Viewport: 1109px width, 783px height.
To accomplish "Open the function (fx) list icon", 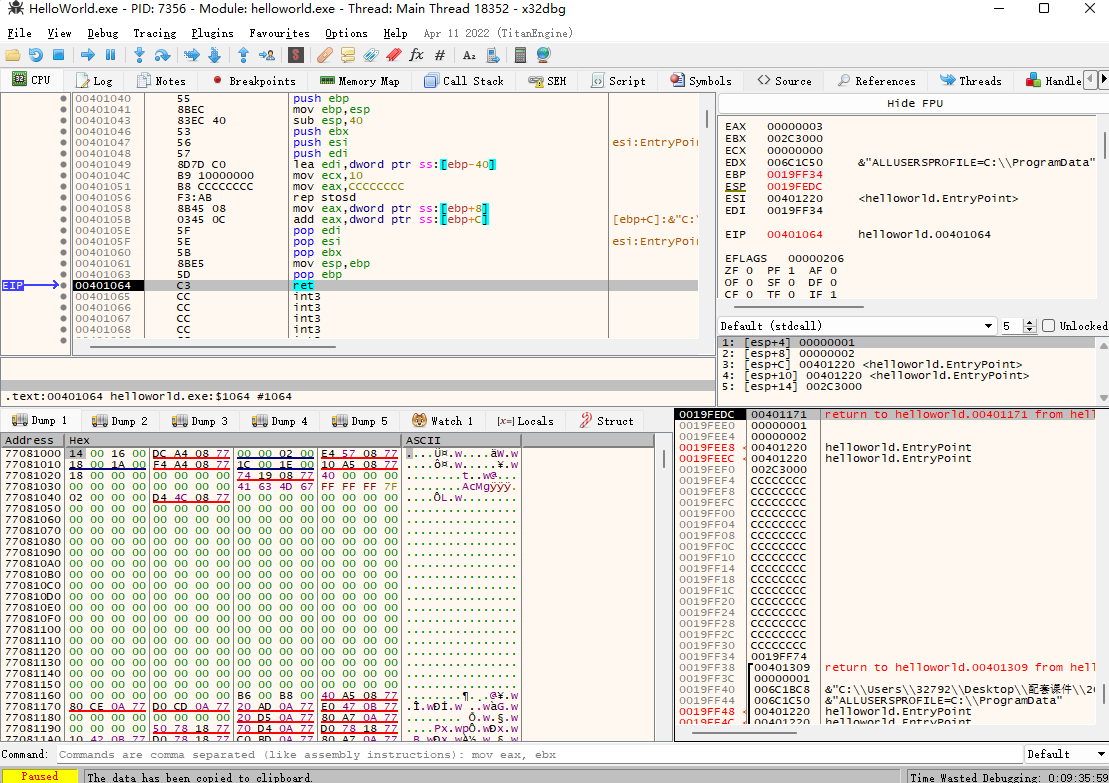I will click(x=416, y=55).
